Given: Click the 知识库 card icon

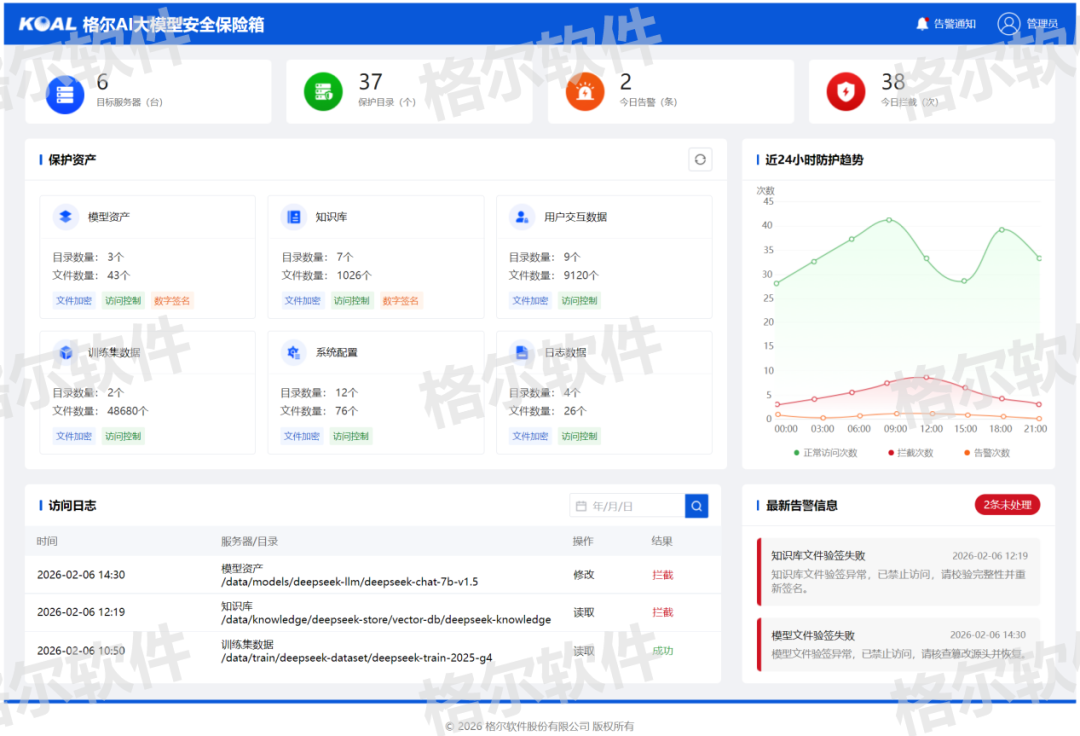Looking at the screenshot, I should coord(294,216).
